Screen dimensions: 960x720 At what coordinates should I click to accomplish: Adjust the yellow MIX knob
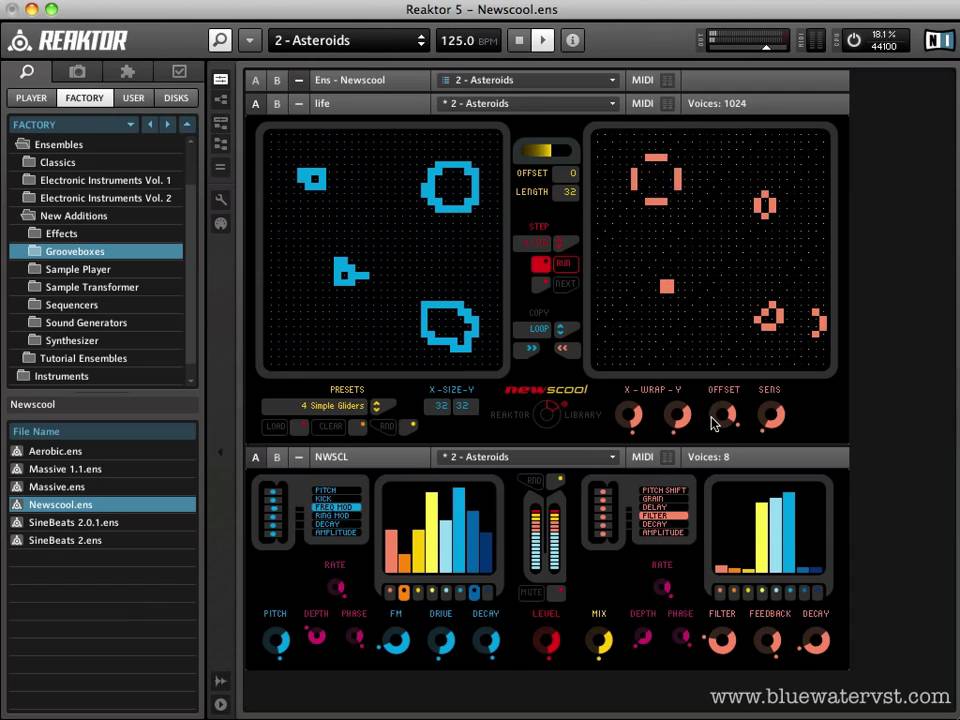pos(599,640)
